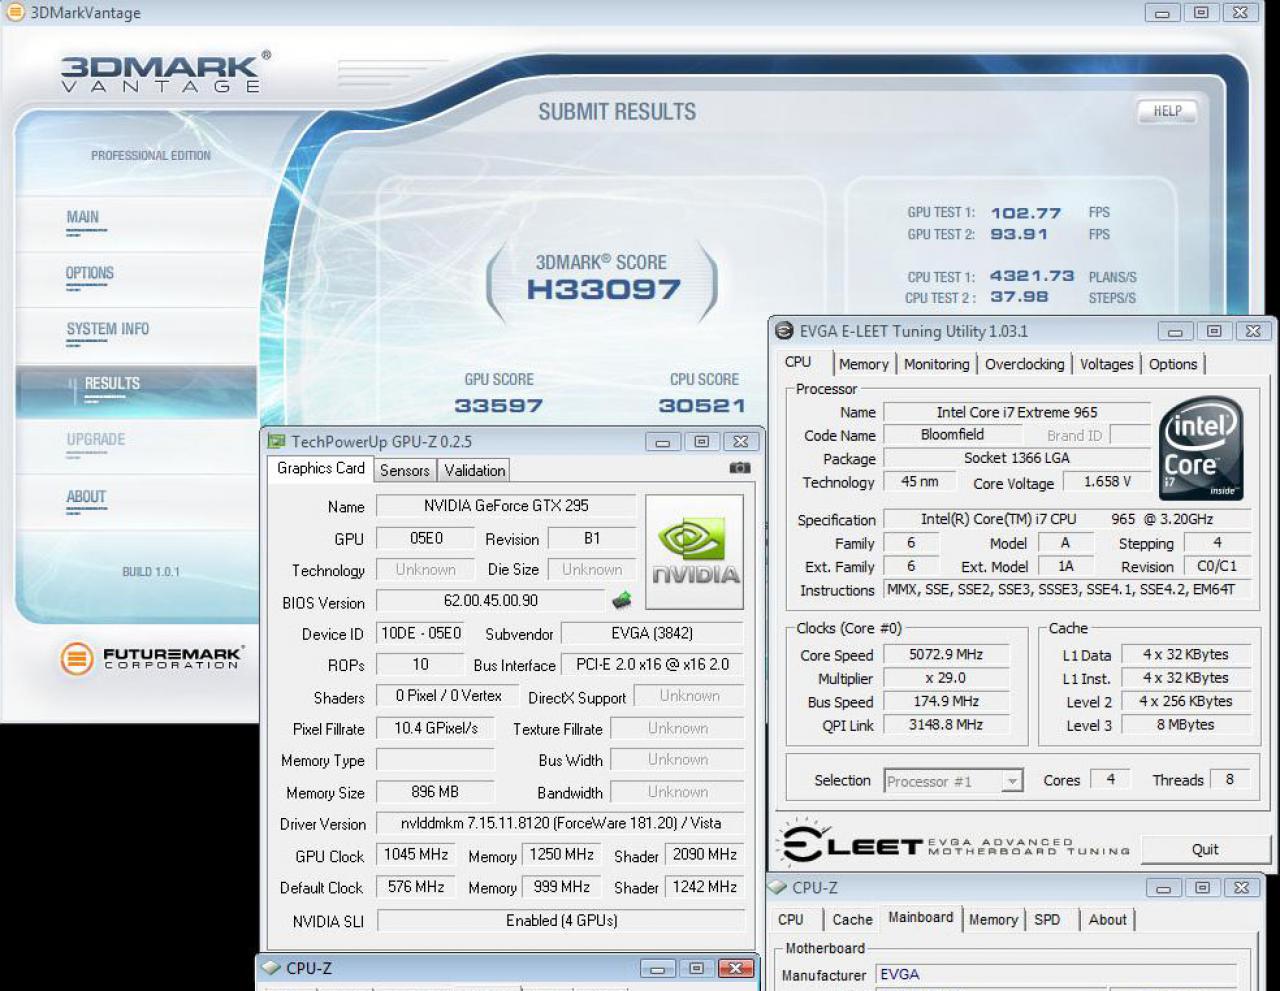
Task: Open the Validation tab in GPU-Z
Action: [x=475, y=470]
